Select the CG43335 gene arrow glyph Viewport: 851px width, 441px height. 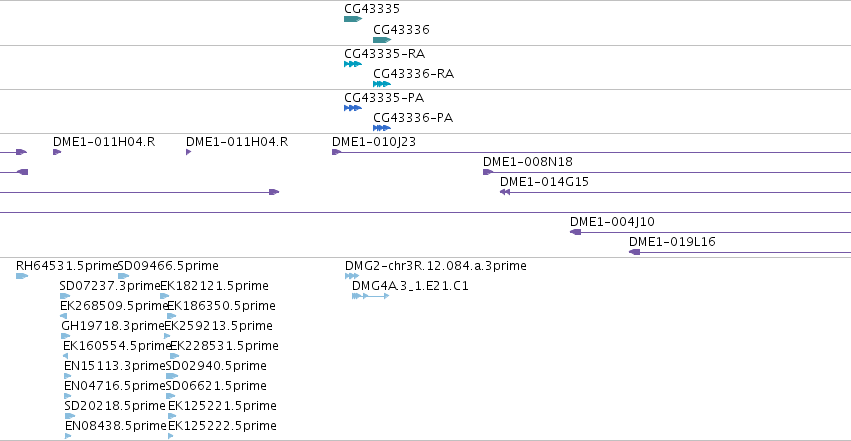pyautogui.click(x=353, y=19)
